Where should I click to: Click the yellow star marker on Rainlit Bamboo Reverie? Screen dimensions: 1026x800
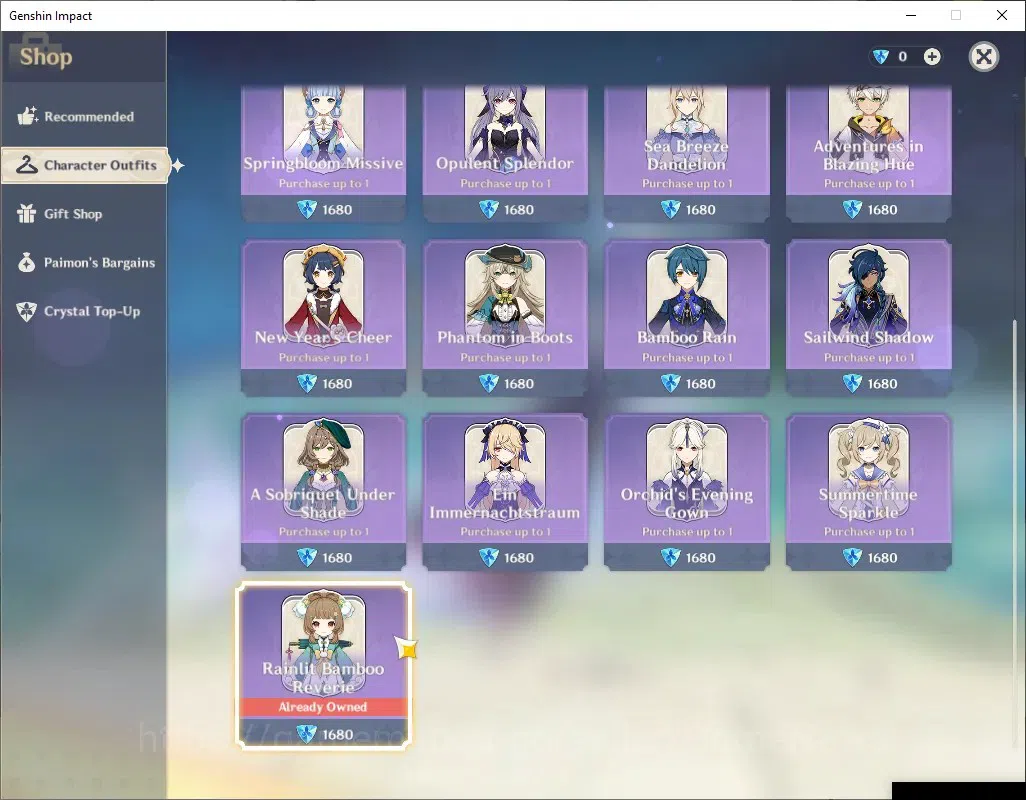[x=406, y=648]
